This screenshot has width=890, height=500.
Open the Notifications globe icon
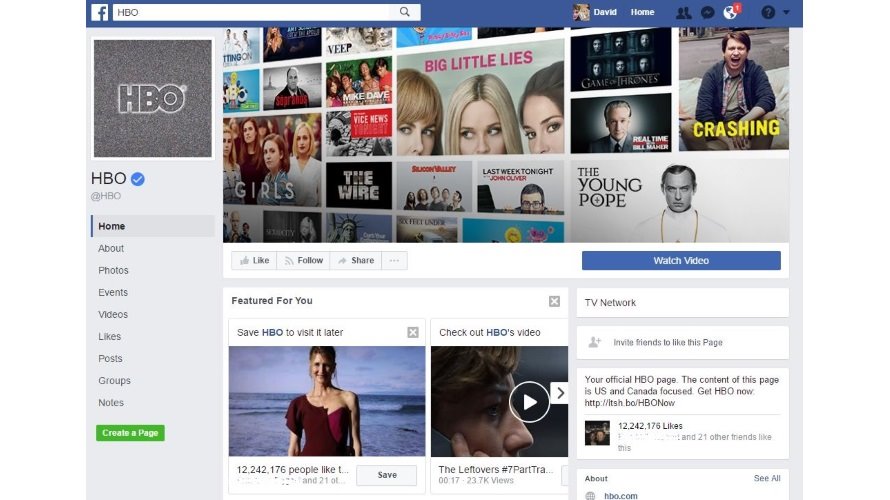click(x=731, y=12)
